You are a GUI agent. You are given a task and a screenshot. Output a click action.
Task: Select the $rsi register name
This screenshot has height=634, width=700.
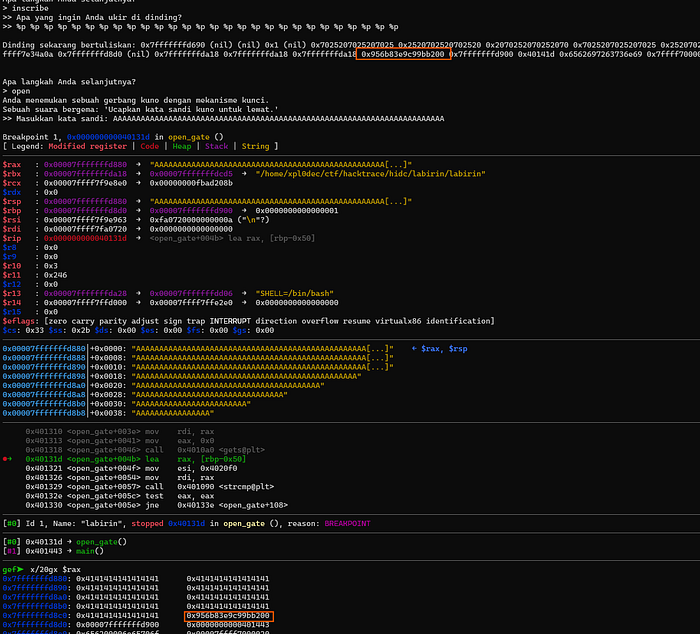(x=12, y=220)
